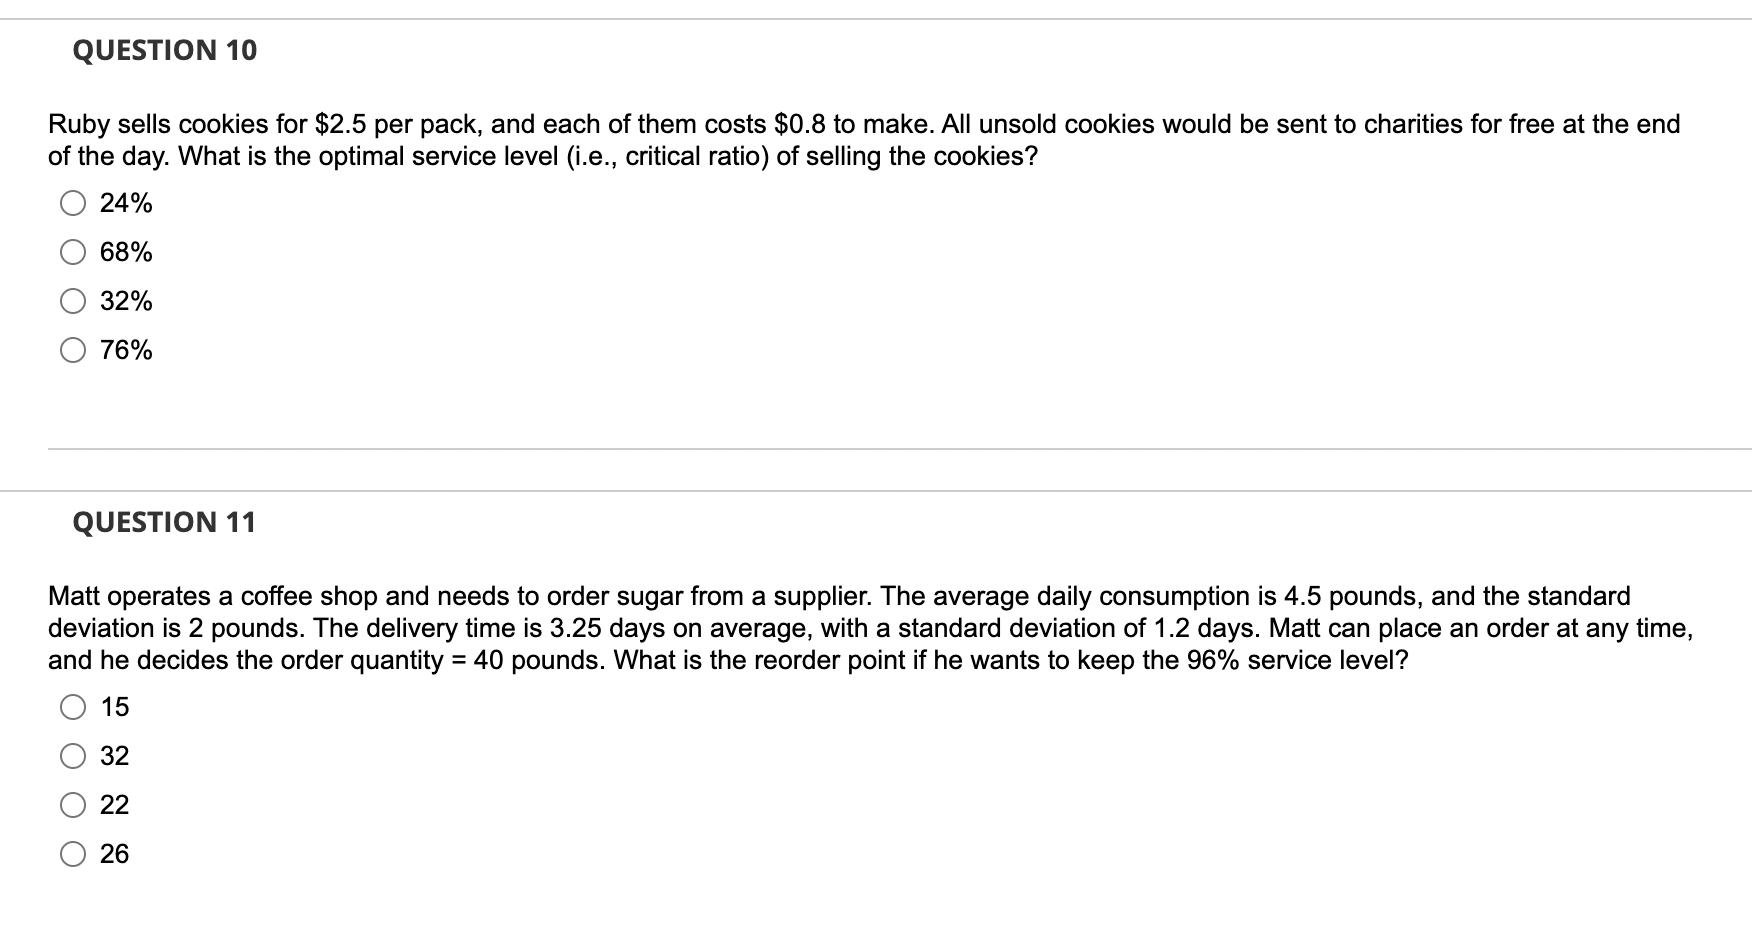Click the divider between Question 10 and 11
1752x944 pixels.
[x=876, y=449]
